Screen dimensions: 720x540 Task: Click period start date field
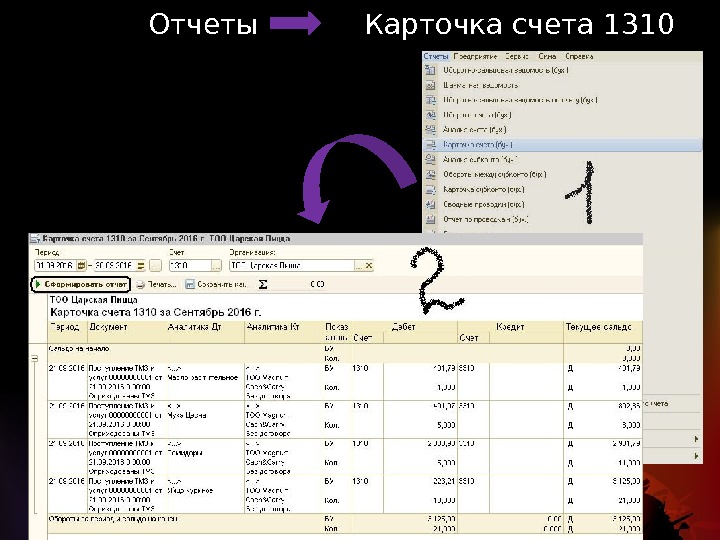[55, 265]
